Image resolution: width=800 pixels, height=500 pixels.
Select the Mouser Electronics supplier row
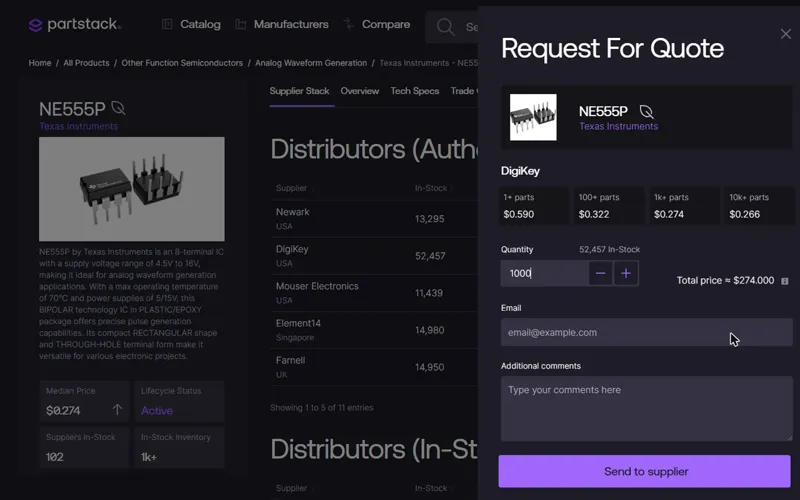374,293
